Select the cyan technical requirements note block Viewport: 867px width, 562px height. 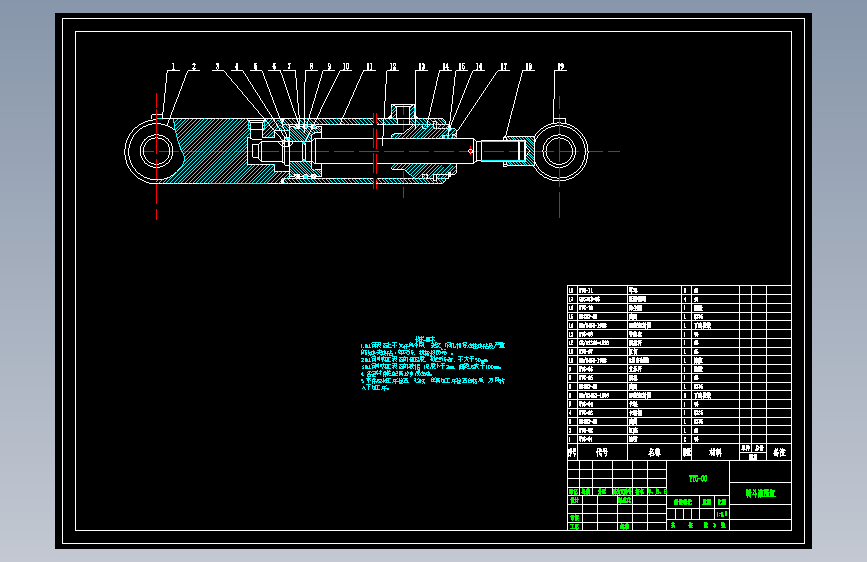[432, 363]
